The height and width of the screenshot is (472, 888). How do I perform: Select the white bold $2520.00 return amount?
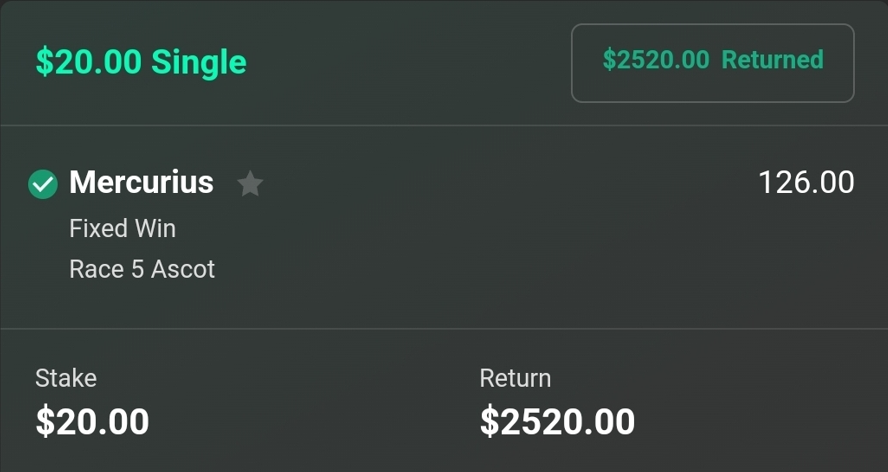click(x=557, y=421)
